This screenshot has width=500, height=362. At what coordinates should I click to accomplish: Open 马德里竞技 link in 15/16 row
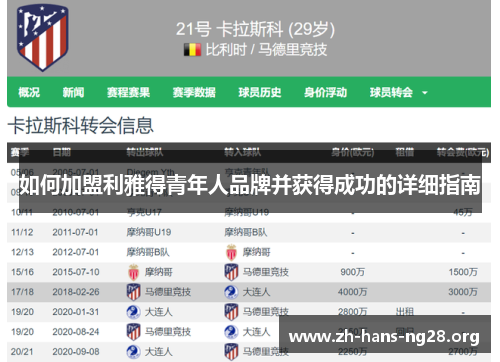coord(266,272)
